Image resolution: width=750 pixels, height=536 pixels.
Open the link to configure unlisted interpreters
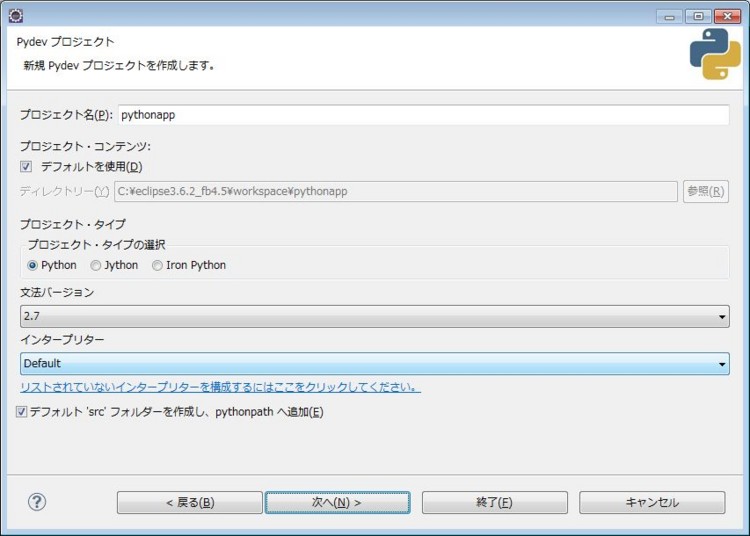221,387
